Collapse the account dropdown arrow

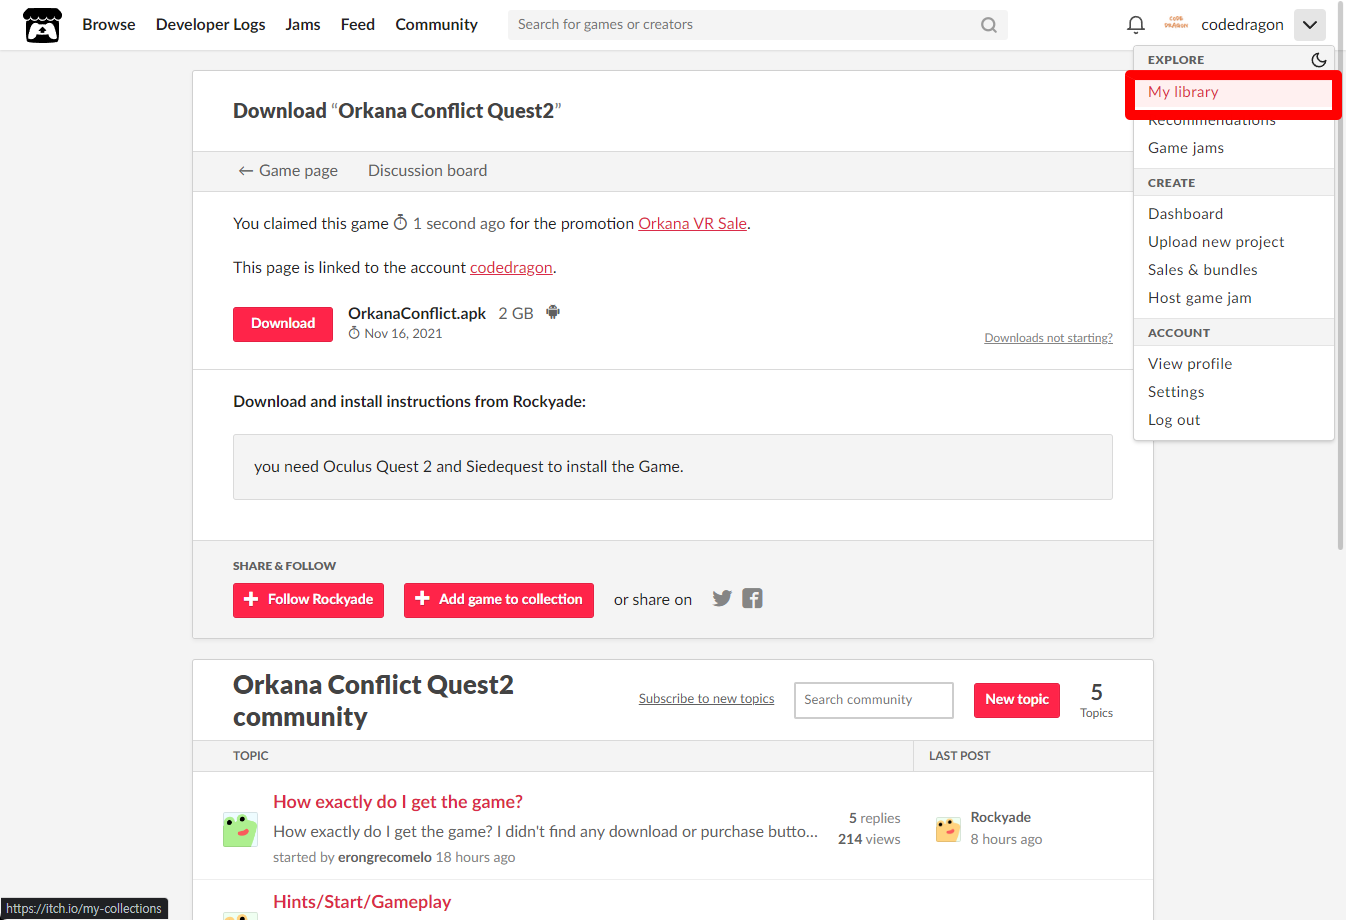click(1310, 25)
